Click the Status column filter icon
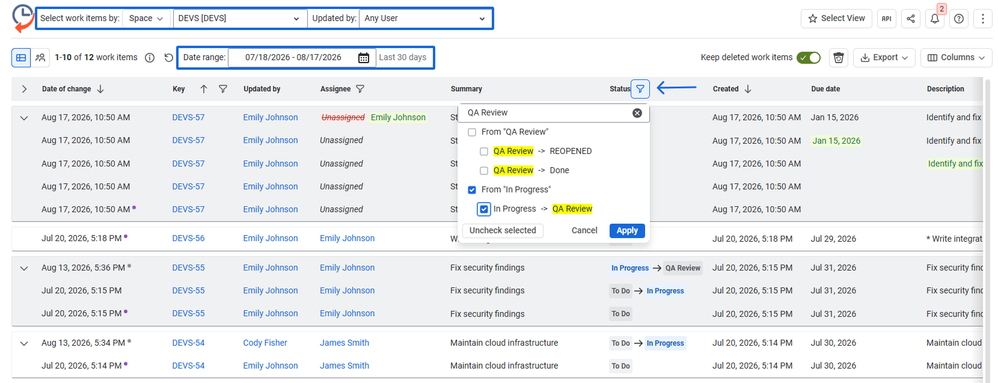Viewport: 998px width, 383px height. [640, 89]
